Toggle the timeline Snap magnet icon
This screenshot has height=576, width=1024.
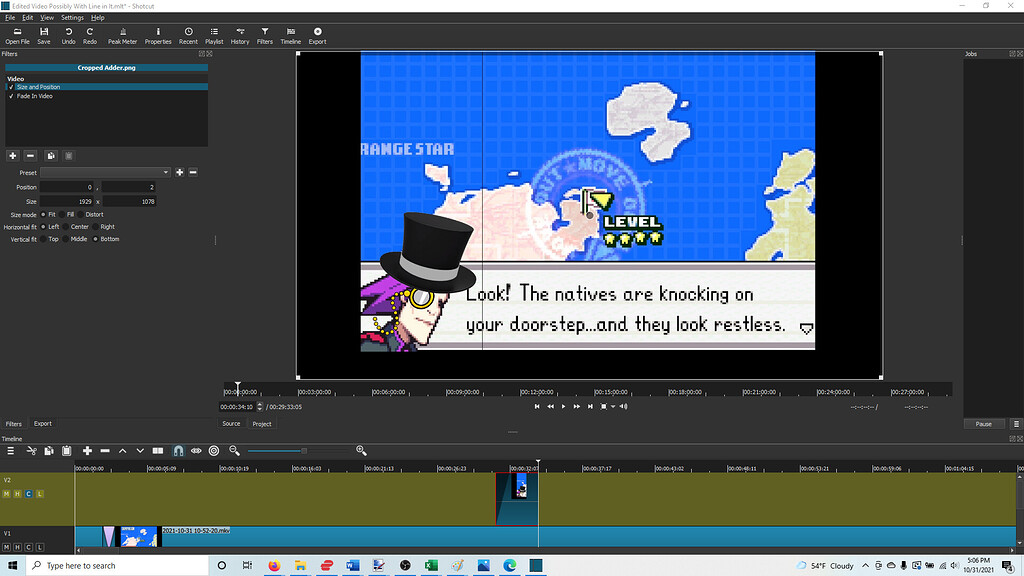(x=178, y=451)
